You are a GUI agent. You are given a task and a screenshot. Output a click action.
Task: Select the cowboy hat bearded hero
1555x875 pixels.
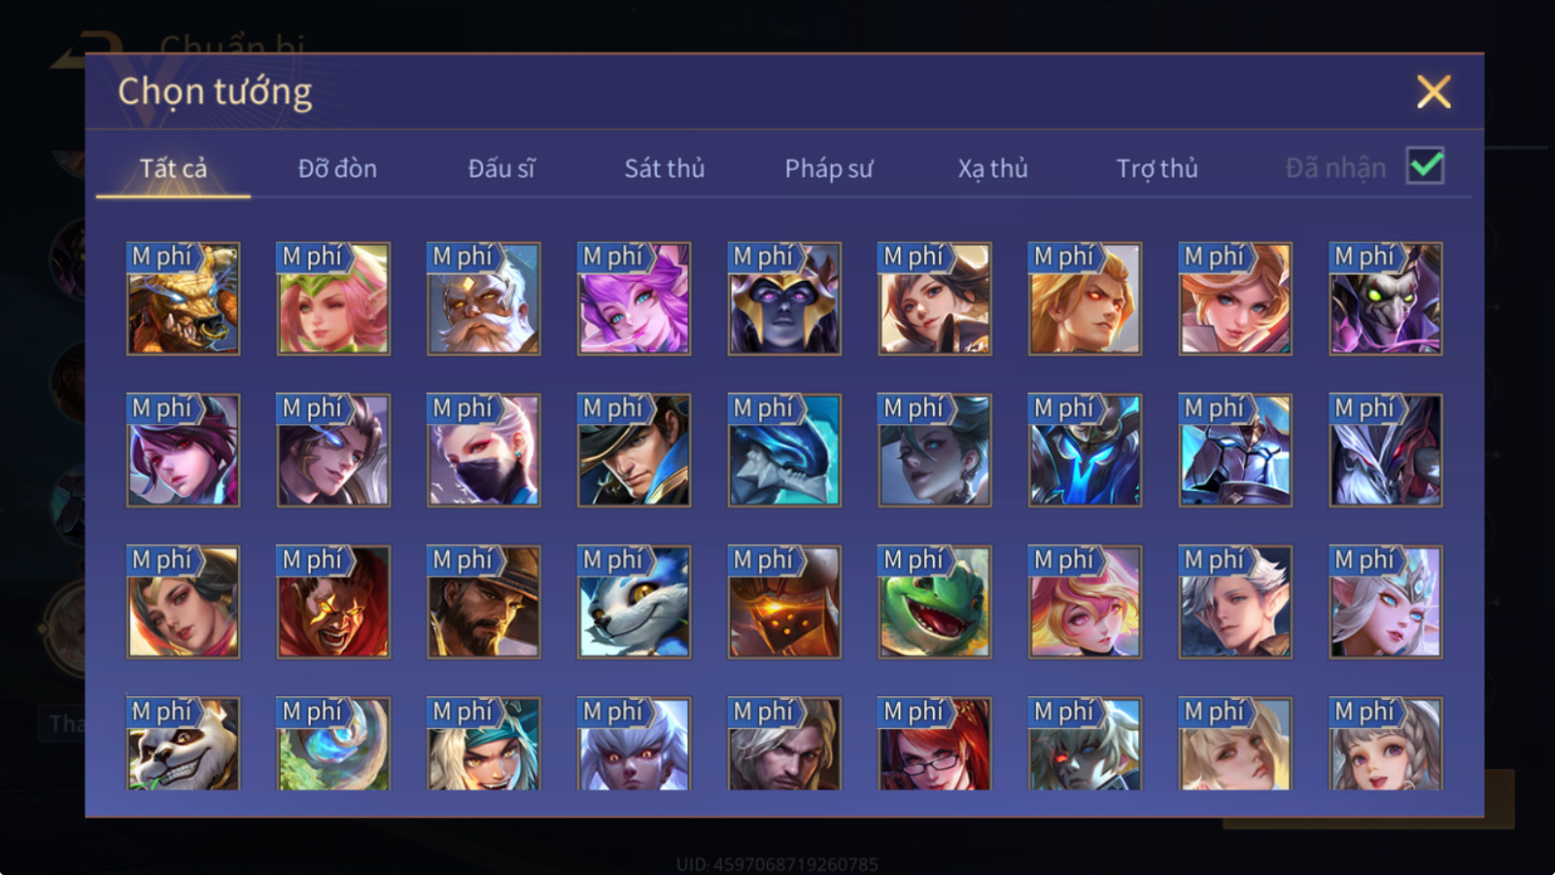coord(484,601)
